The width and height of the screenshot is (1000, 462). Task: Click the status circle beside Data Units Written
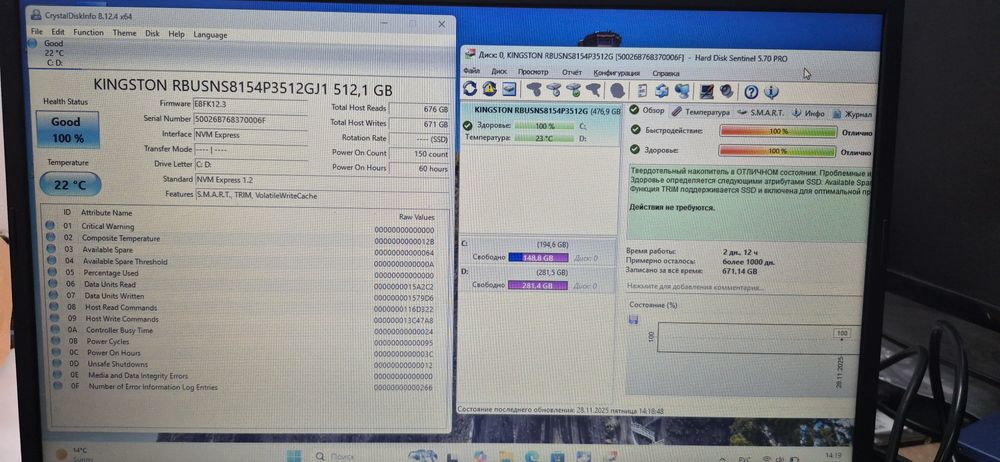[53, 295]
